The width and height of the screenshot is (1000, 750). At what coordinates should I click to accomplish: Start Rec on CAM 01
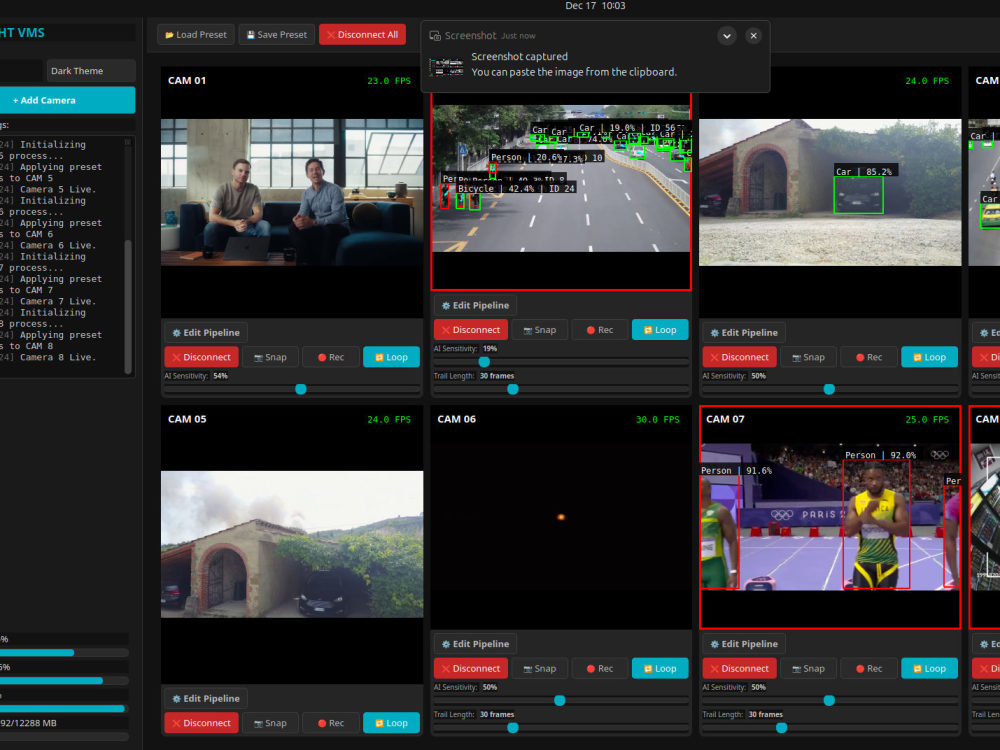[x=331, y=357]
